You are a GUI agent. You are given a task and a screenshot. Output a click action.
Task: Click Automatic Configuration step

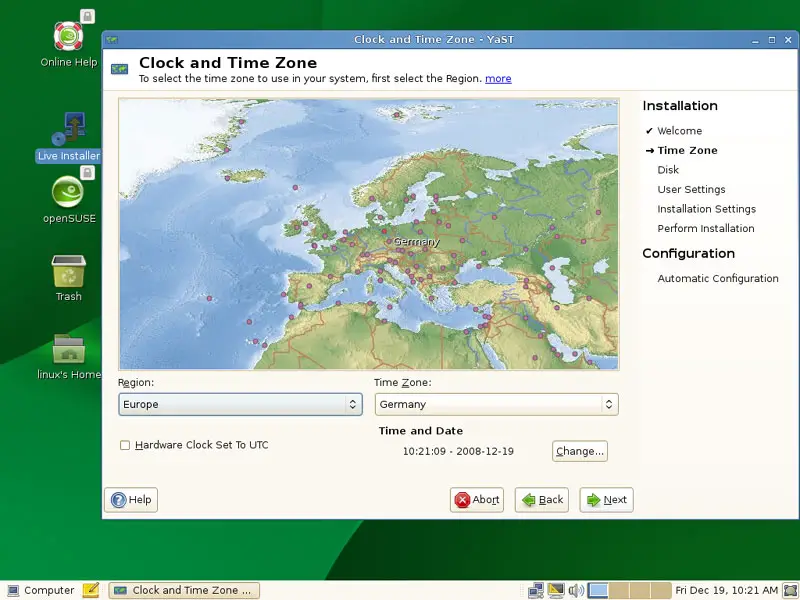(x=718, y=278)
